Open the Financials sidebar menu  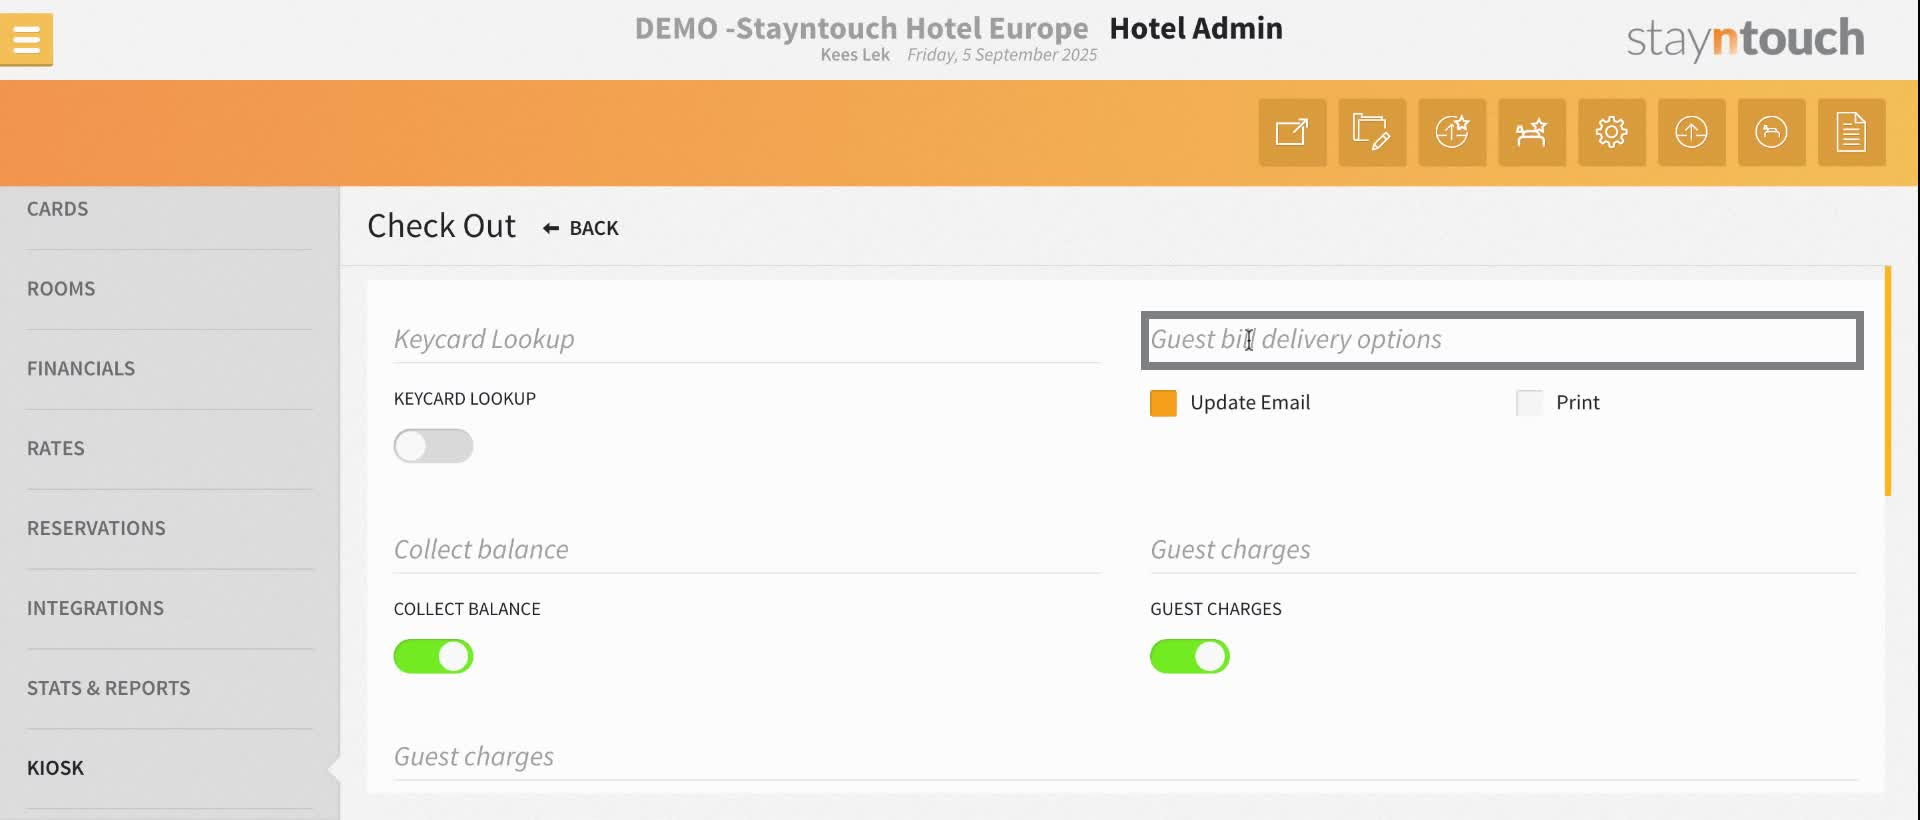pos(81,368)
